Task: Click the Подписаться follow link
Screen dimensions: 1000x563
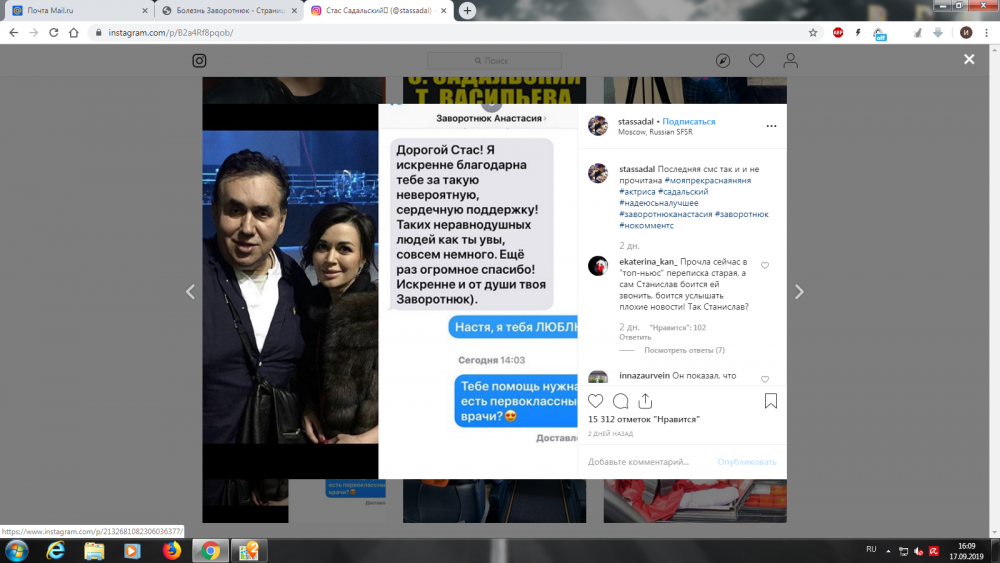Action: coord(689,121)
